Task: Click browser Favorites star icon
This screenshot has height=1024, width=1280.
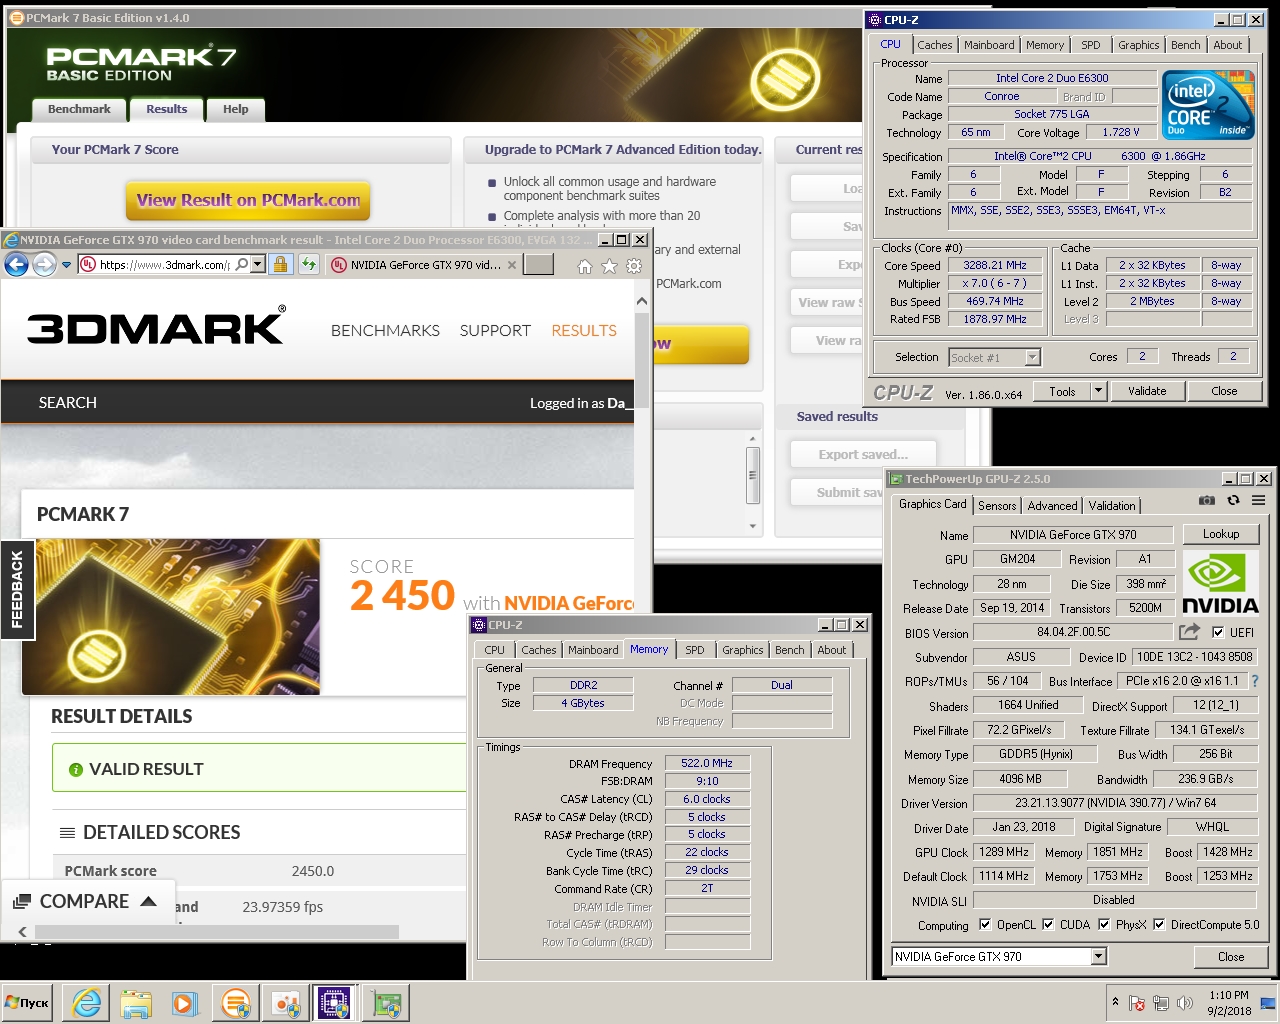Action: point(609,266)
